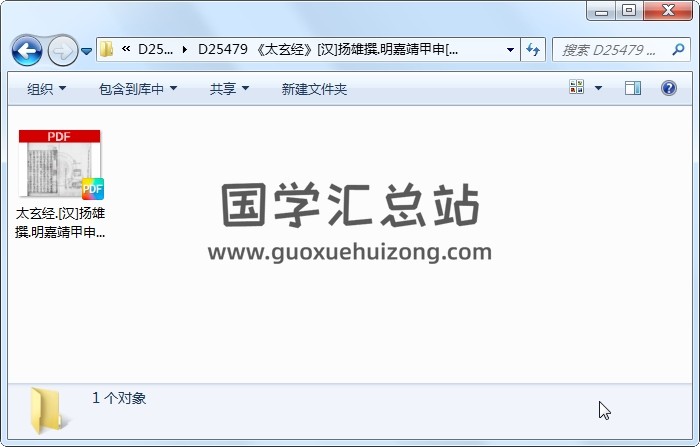700x447 pixels.
Task: Click the change view icon
Action: click(576, 87)
